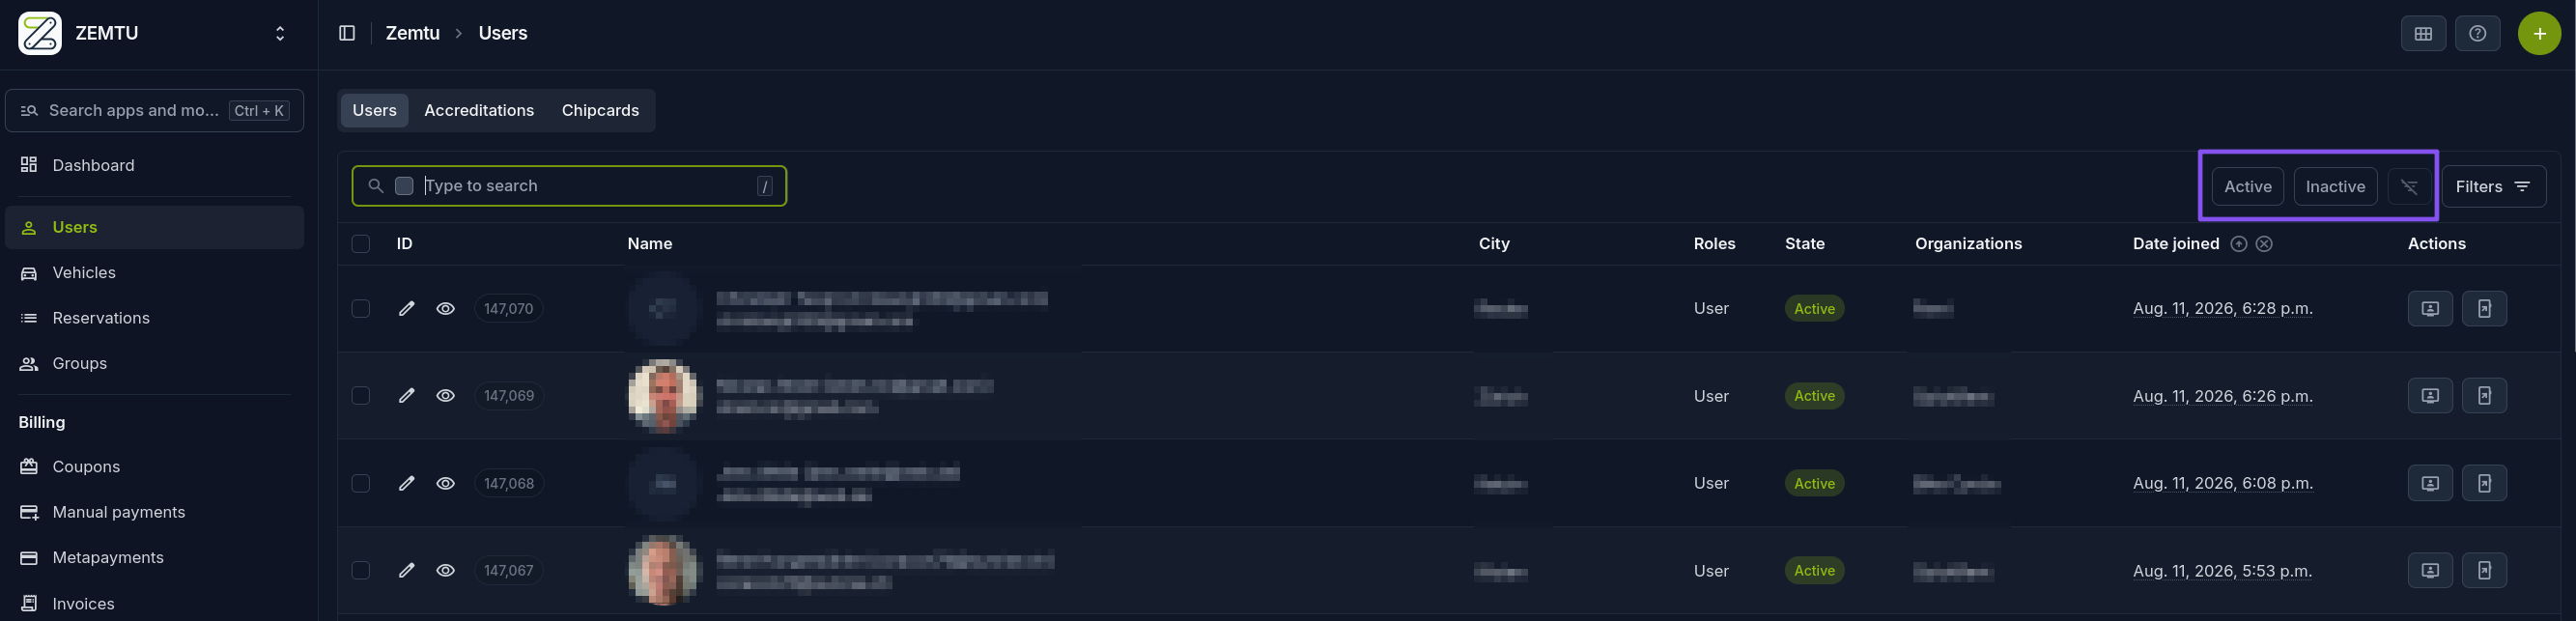
Task: Toggle the sidebar panel icon beside Zemtu breadcrumb
Action: [347, 33]
